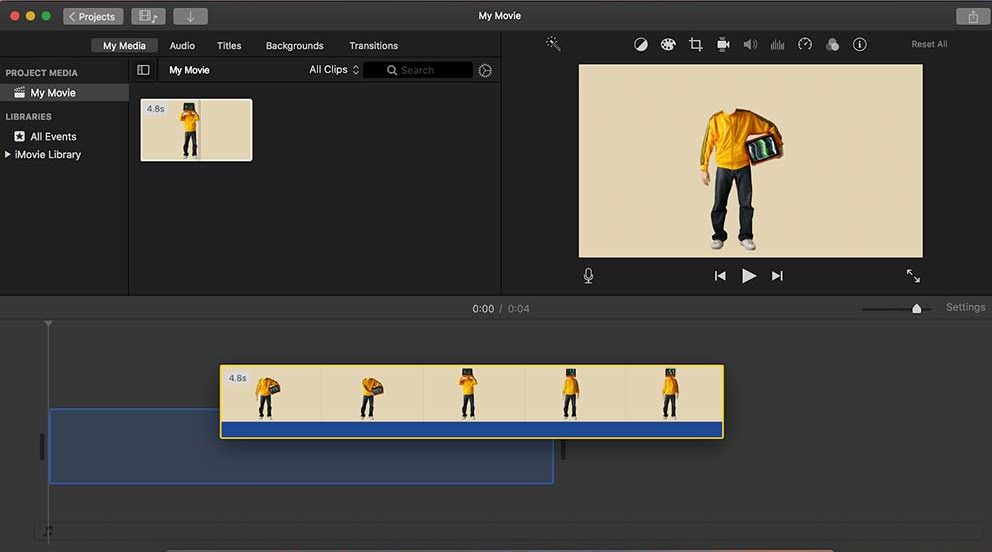Screen dimensions: 992x552
Task: Go back to Projects
Action: tap(93, 16)
